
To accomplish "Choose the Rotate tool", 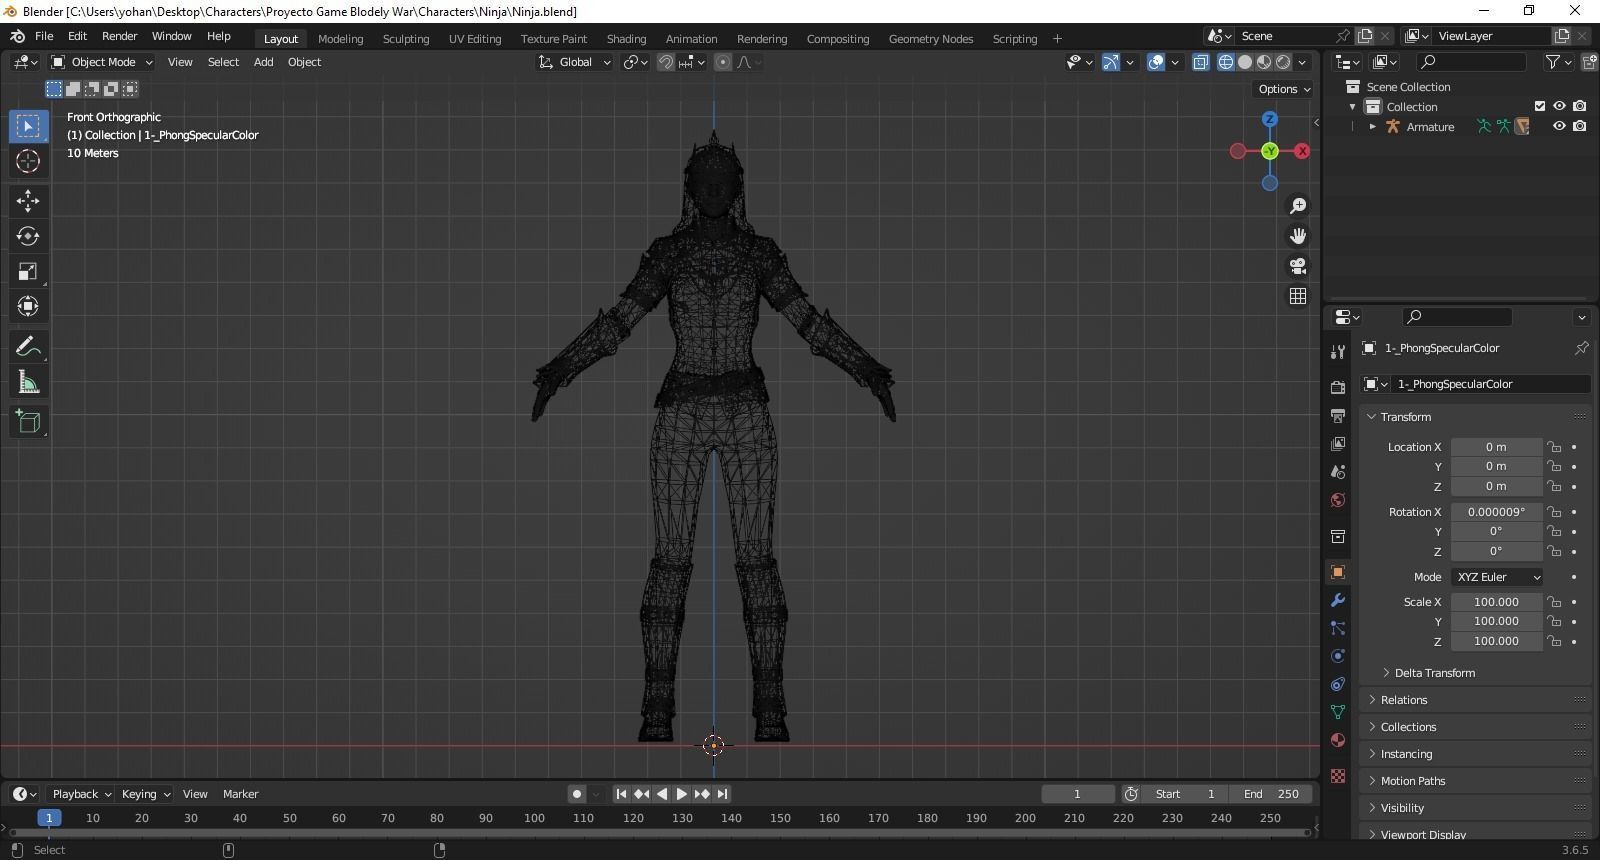I will 28,236.
